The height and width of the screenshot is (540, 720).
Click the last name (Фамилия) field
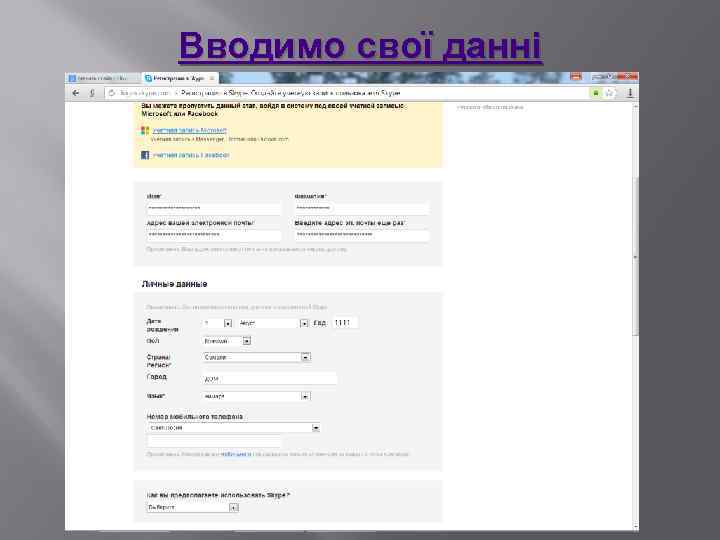pyautogui.click(x=362, y=208)
